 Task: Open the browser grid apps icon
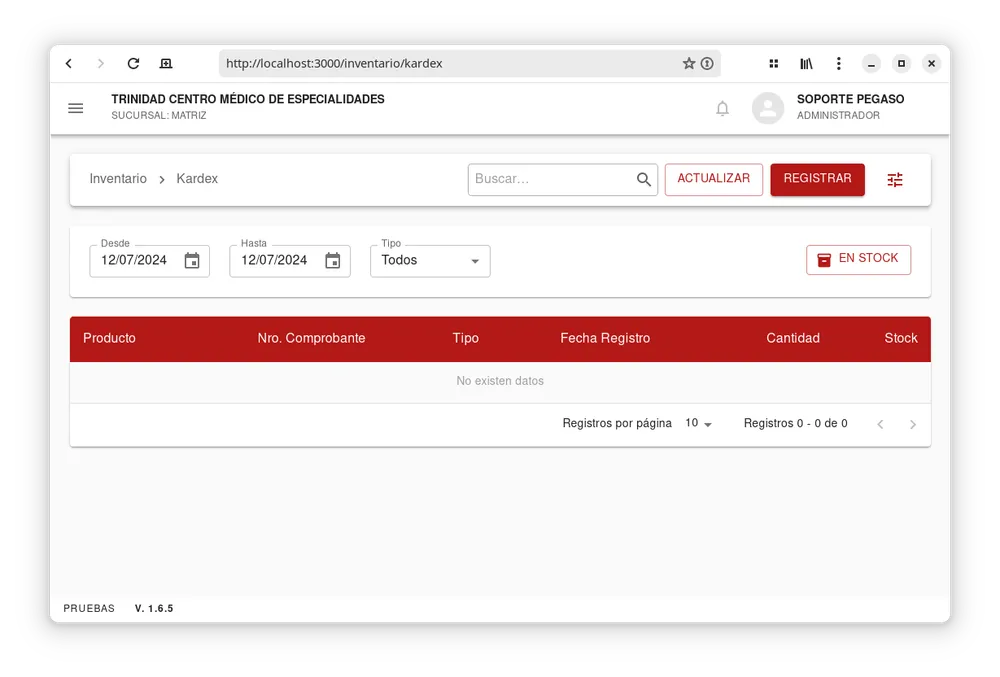coord(774,63)
